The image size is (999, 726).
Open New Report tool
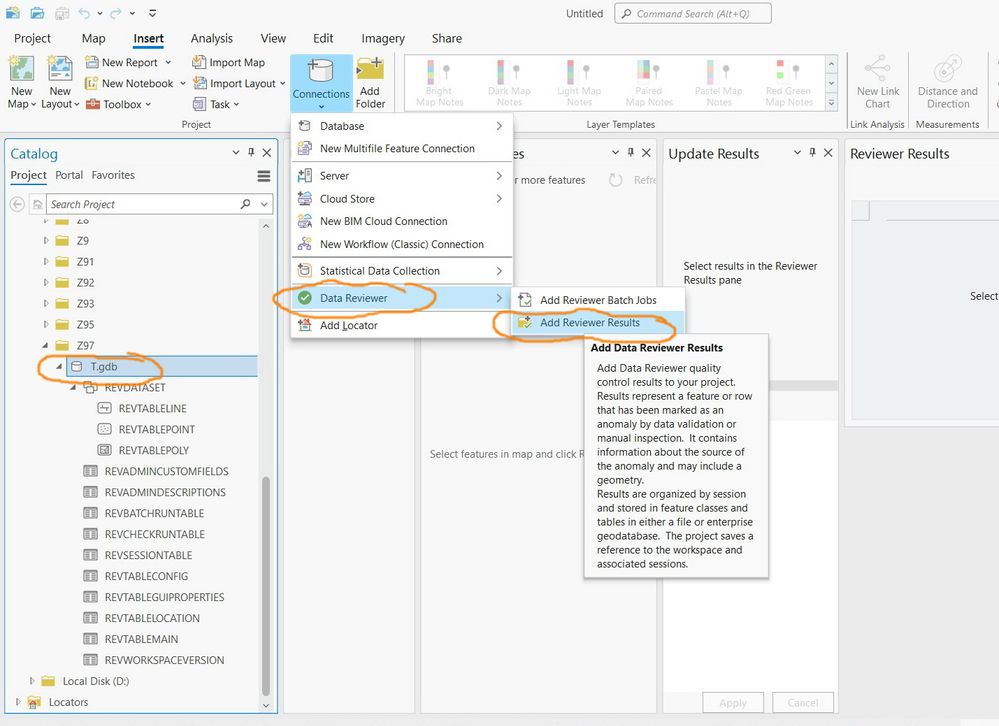pos(128,62)
